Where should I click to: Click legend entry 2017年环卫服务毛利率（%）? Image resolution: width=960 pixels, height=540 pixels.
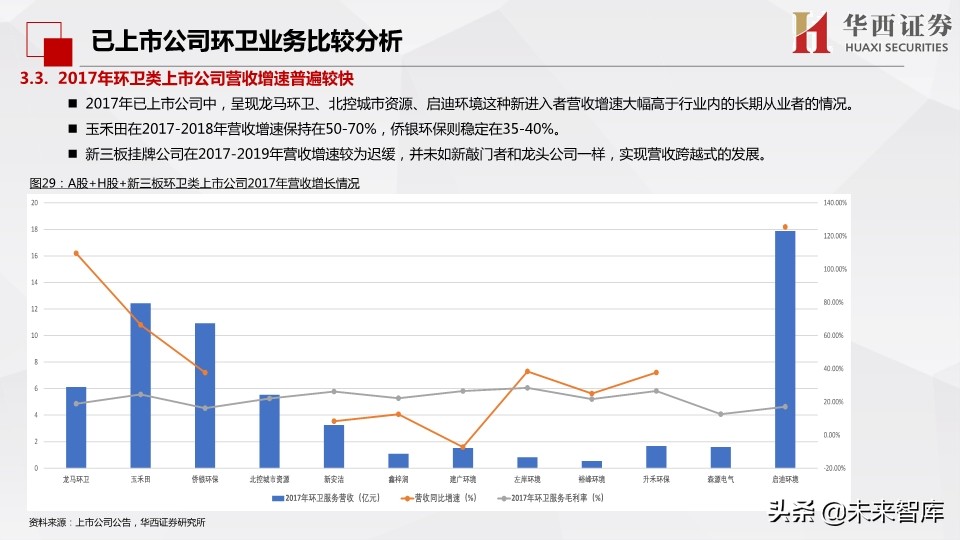[x=551, y=498]
